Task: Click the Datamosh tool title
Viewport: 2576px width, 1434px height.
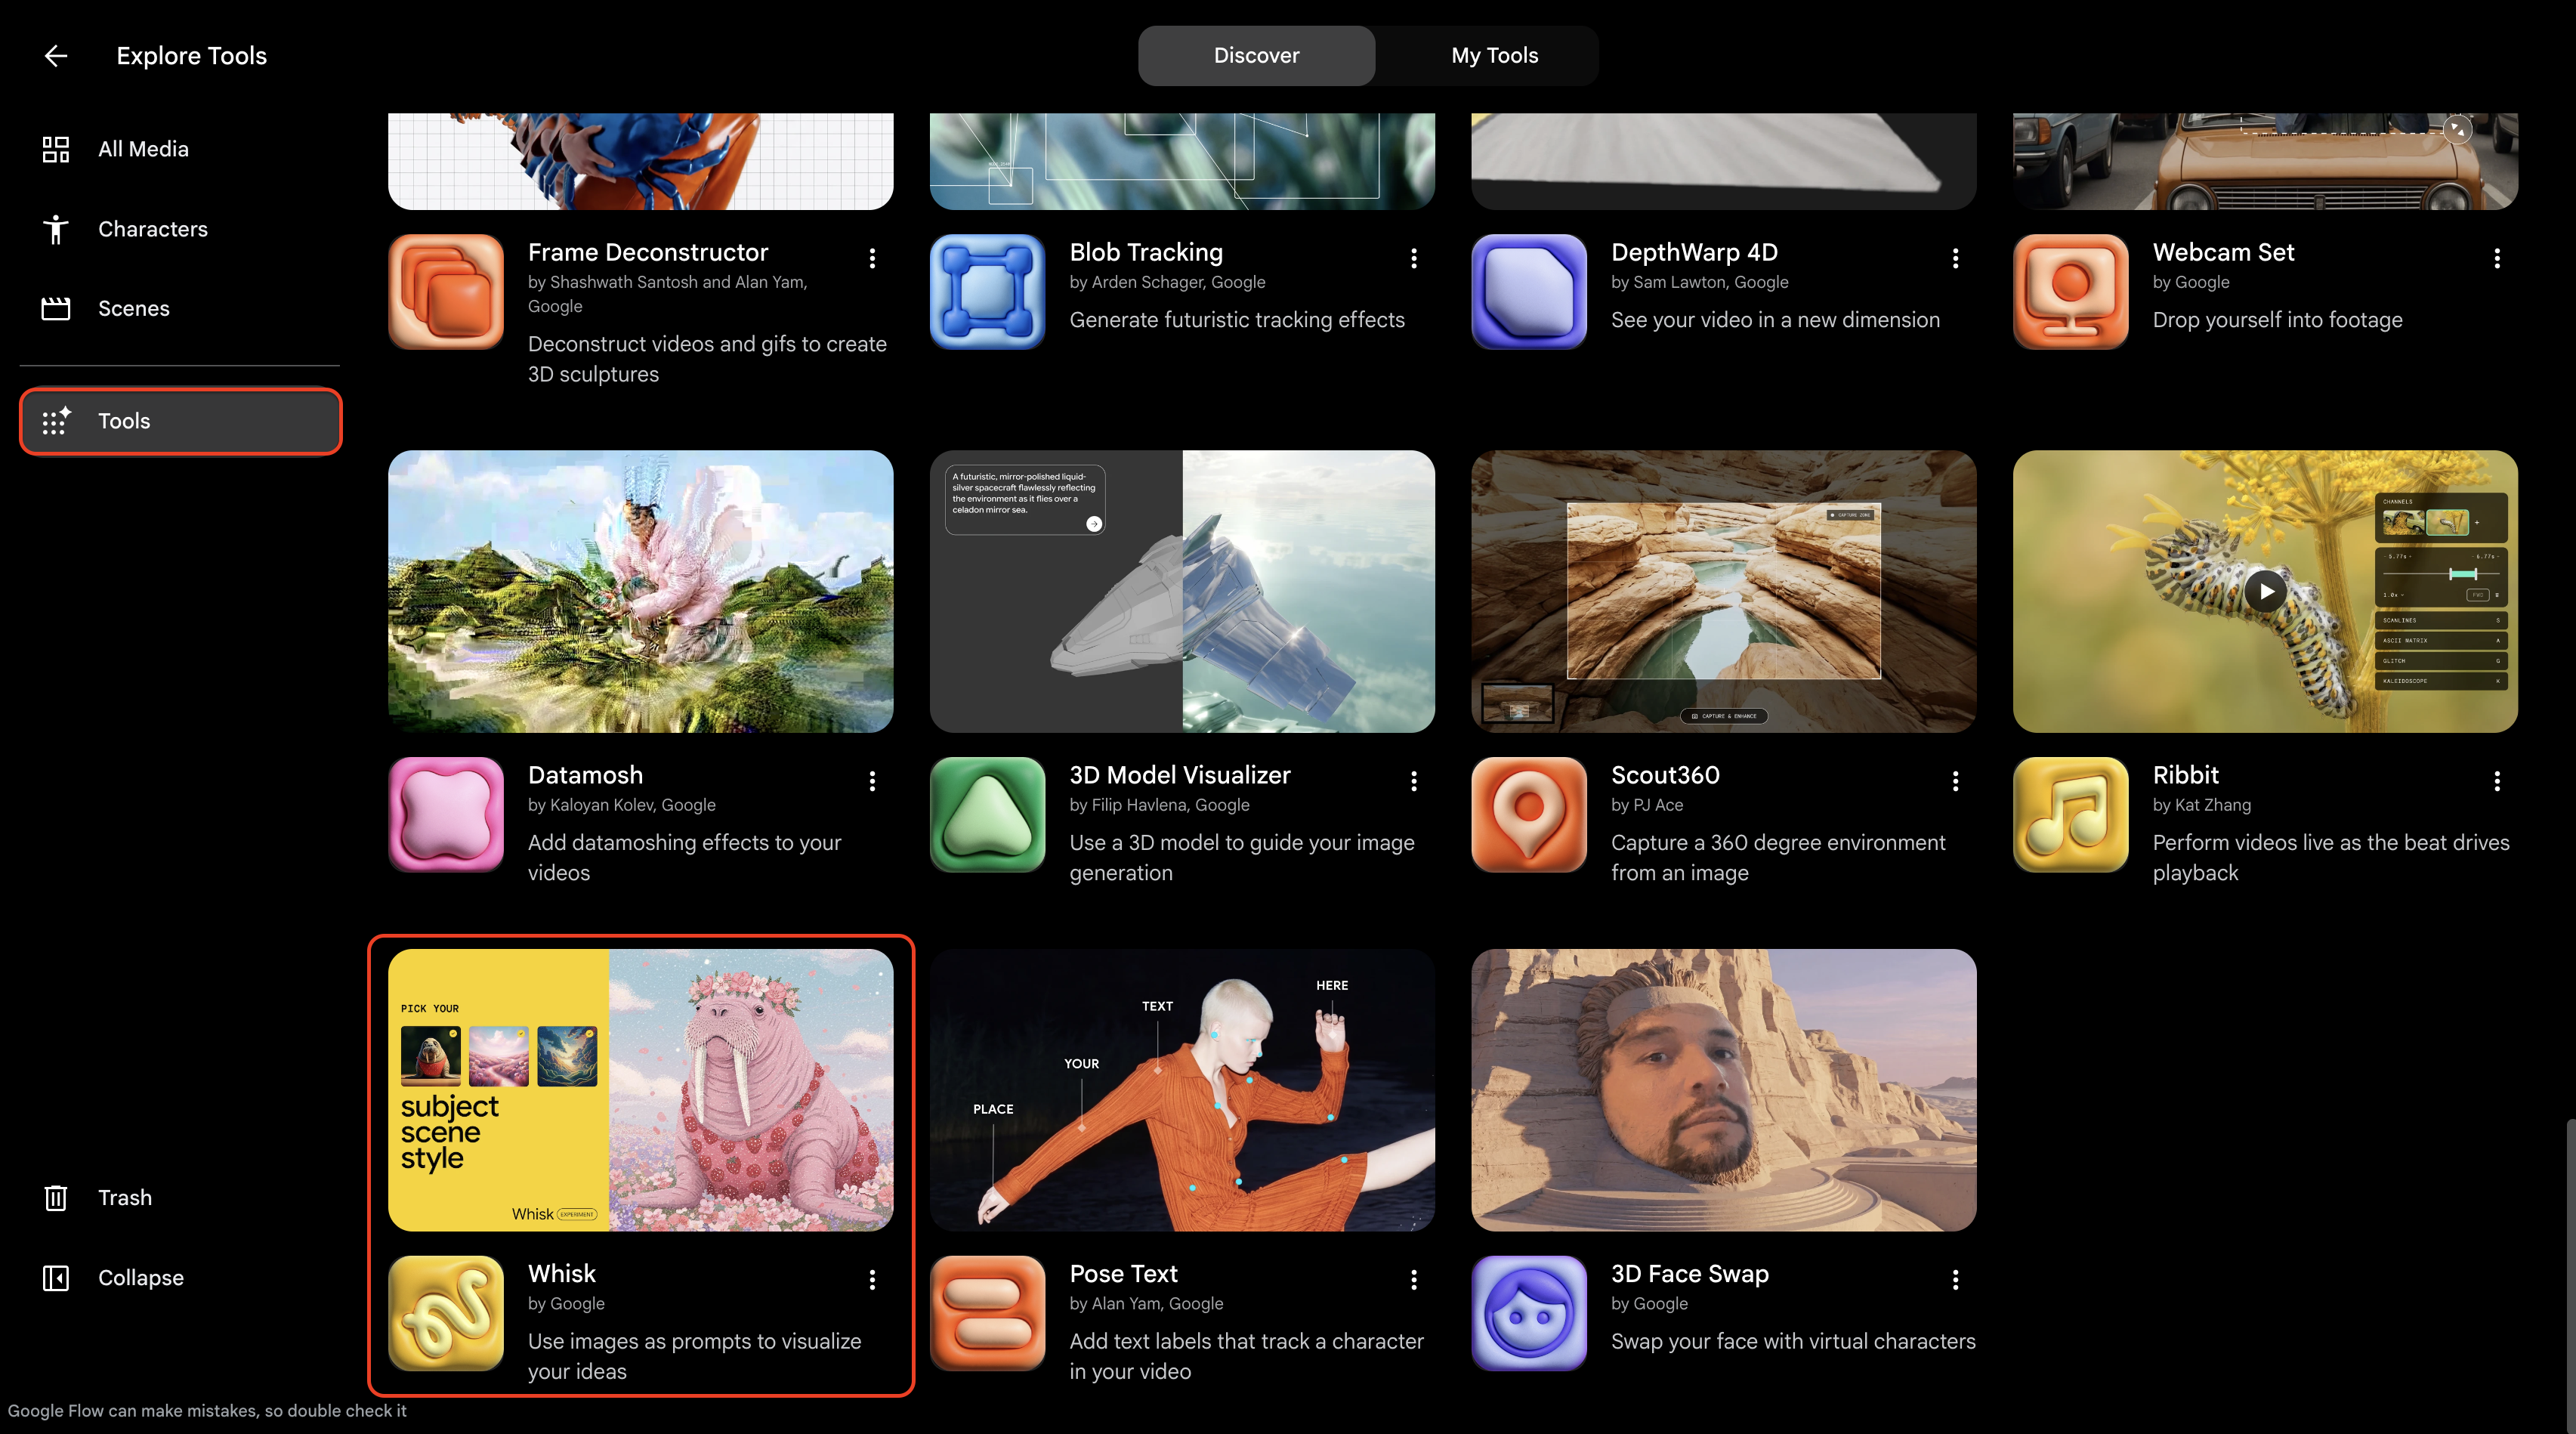Action: [585, 775]
